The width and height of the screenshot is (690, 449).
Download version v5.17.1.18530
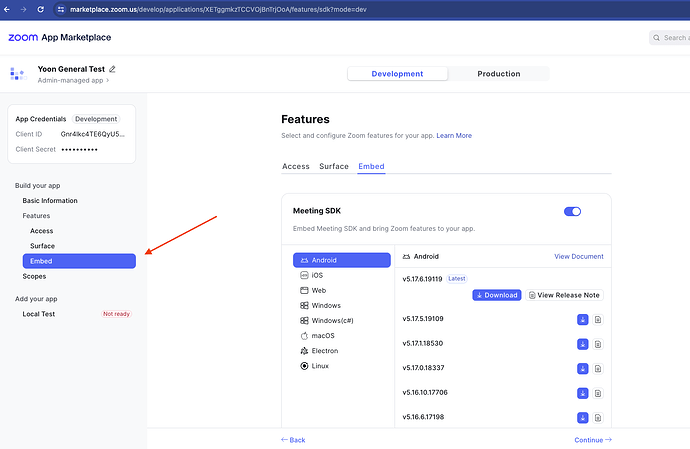[x=583, y=344]
